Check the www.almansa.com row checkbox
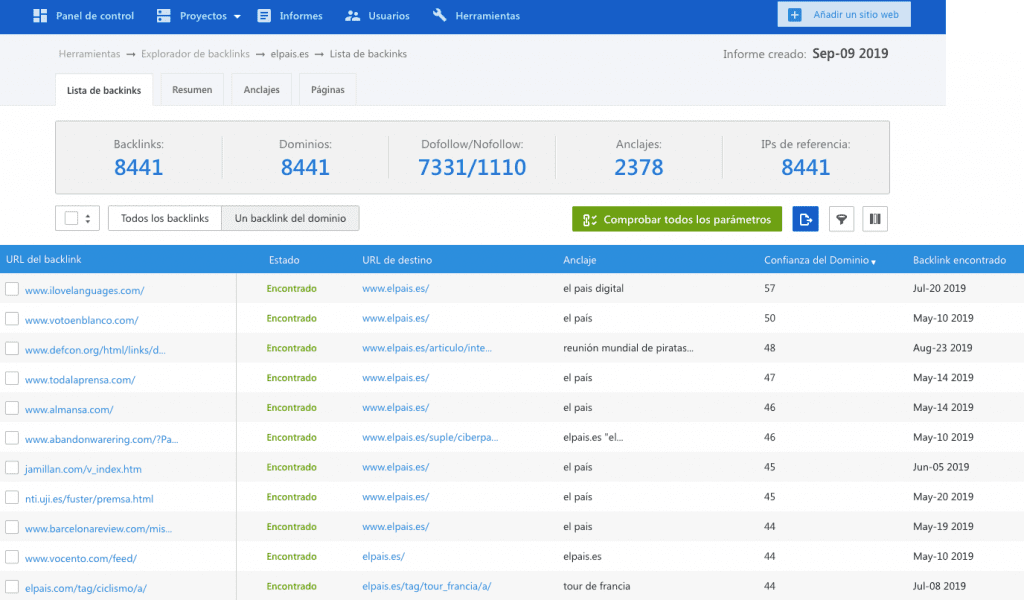This screenshot has width=1024, height=600. [12, 408]
